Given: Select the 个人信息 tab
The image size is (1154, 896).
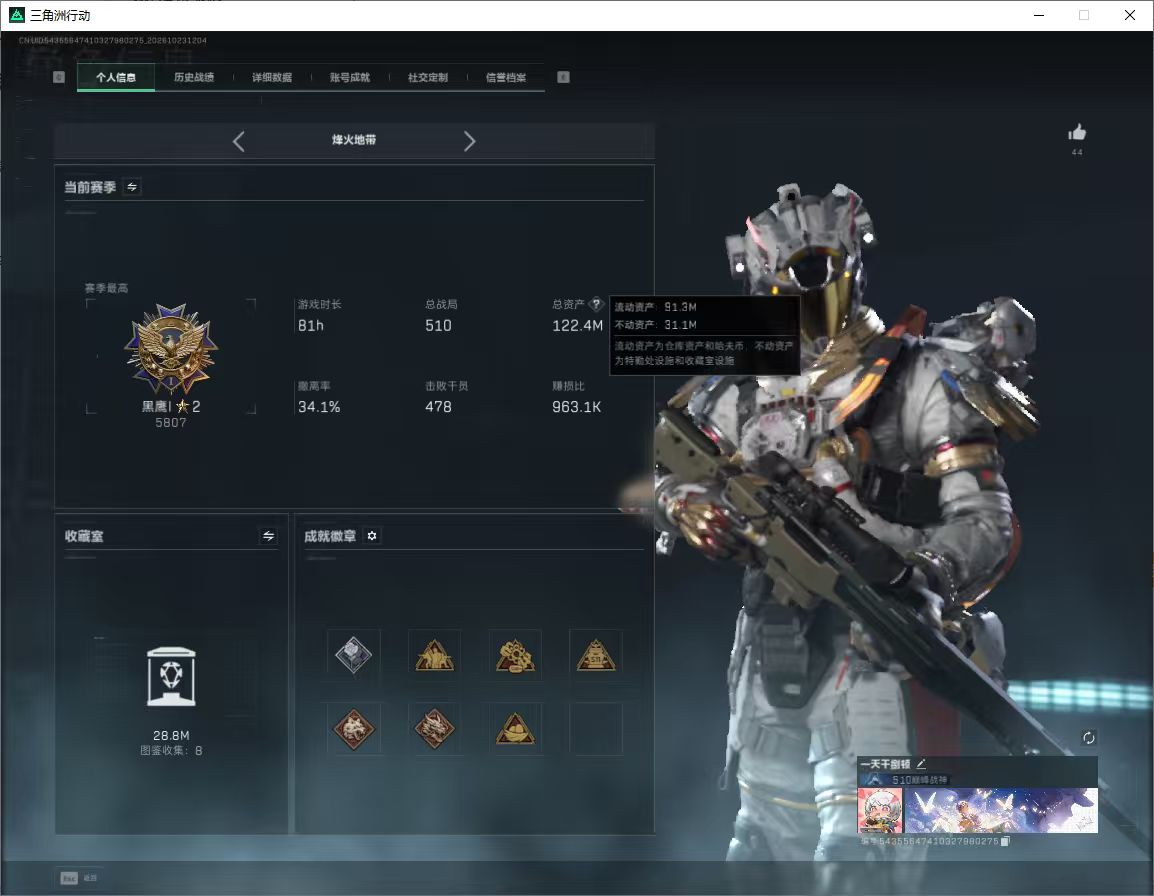Looking at the screenshot, I should [x=116, y=77].
